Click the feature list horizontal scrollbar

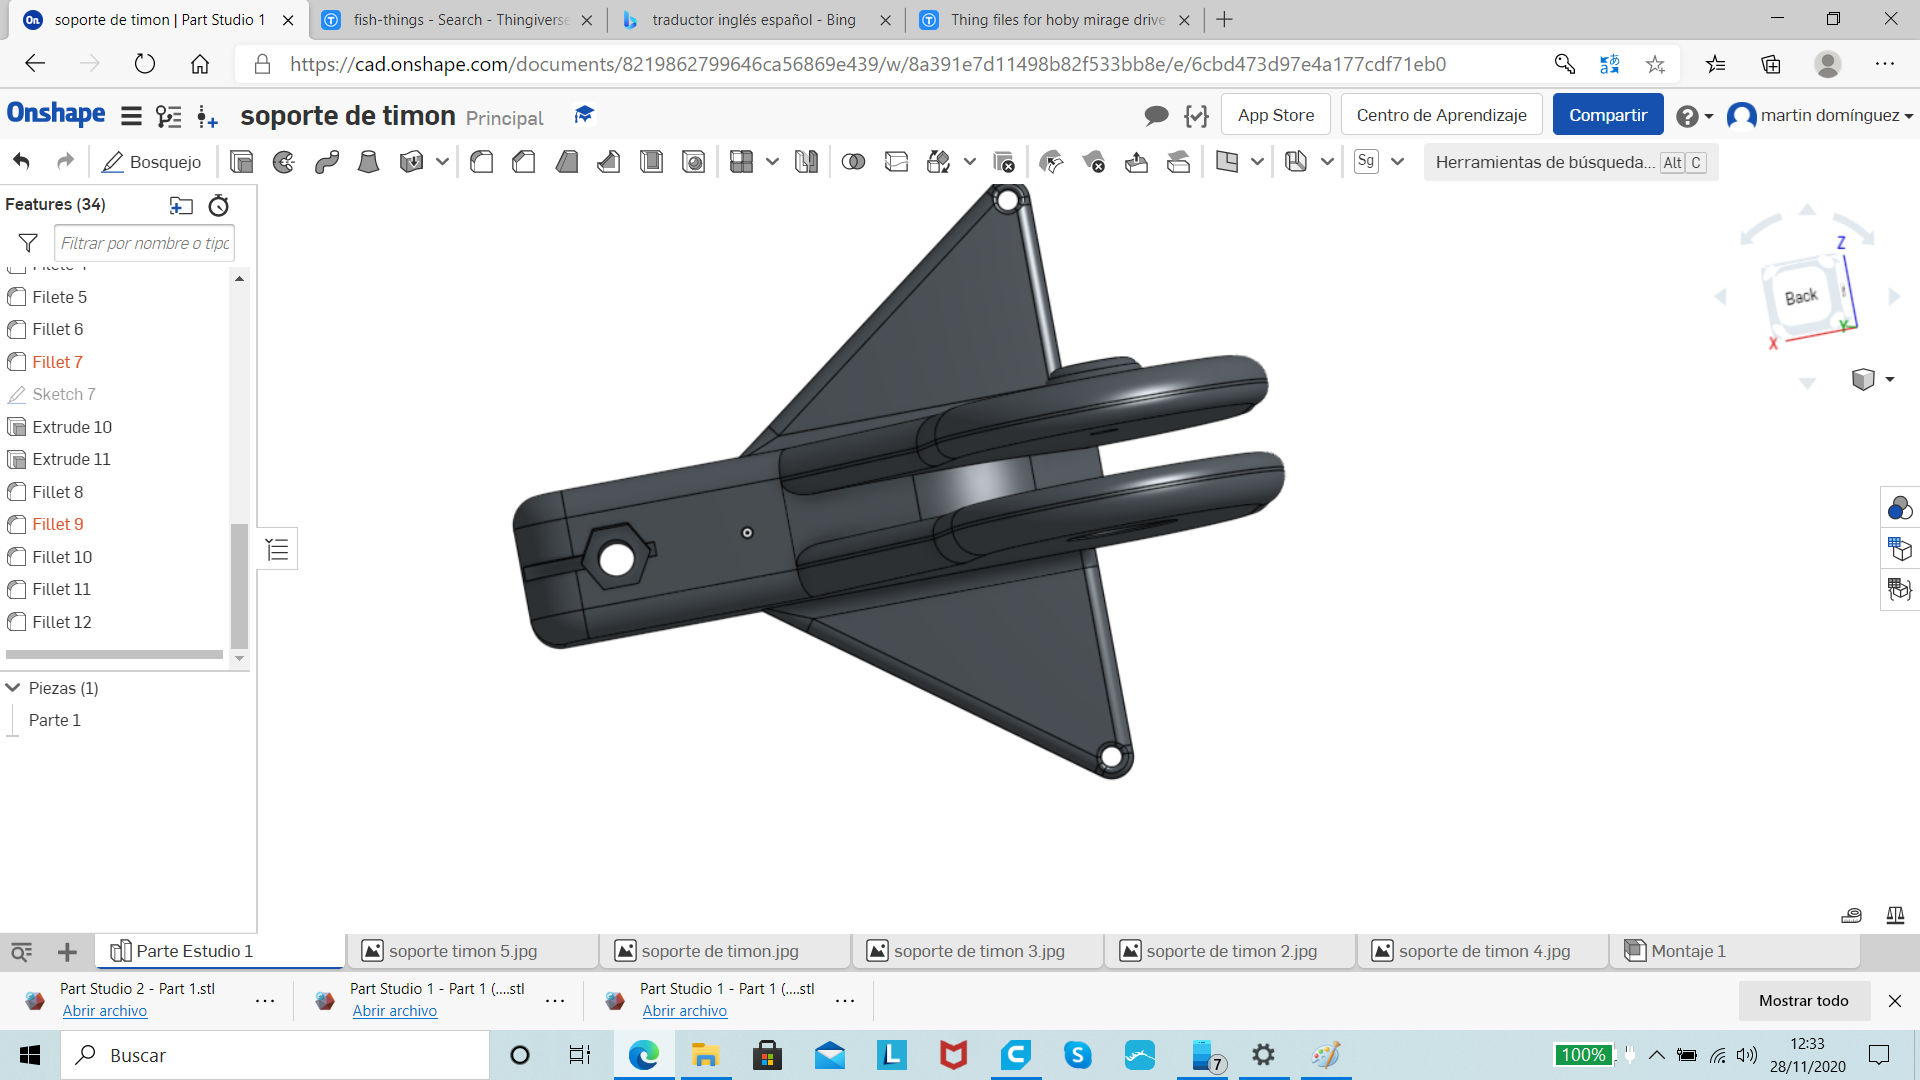coord(114,655)
